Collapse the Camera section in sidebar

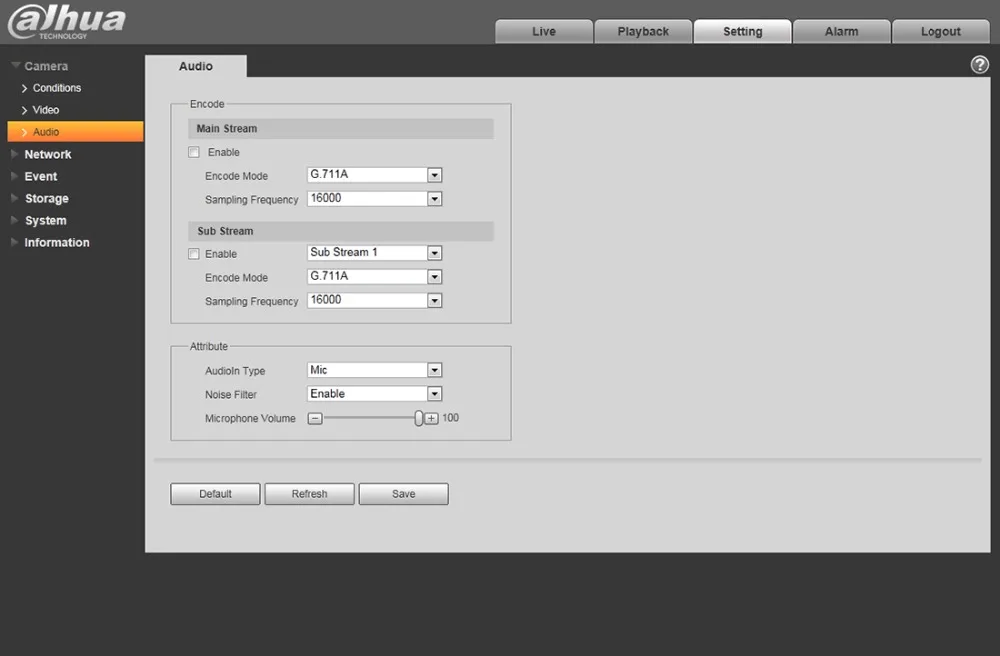click(x=40, y=66)
